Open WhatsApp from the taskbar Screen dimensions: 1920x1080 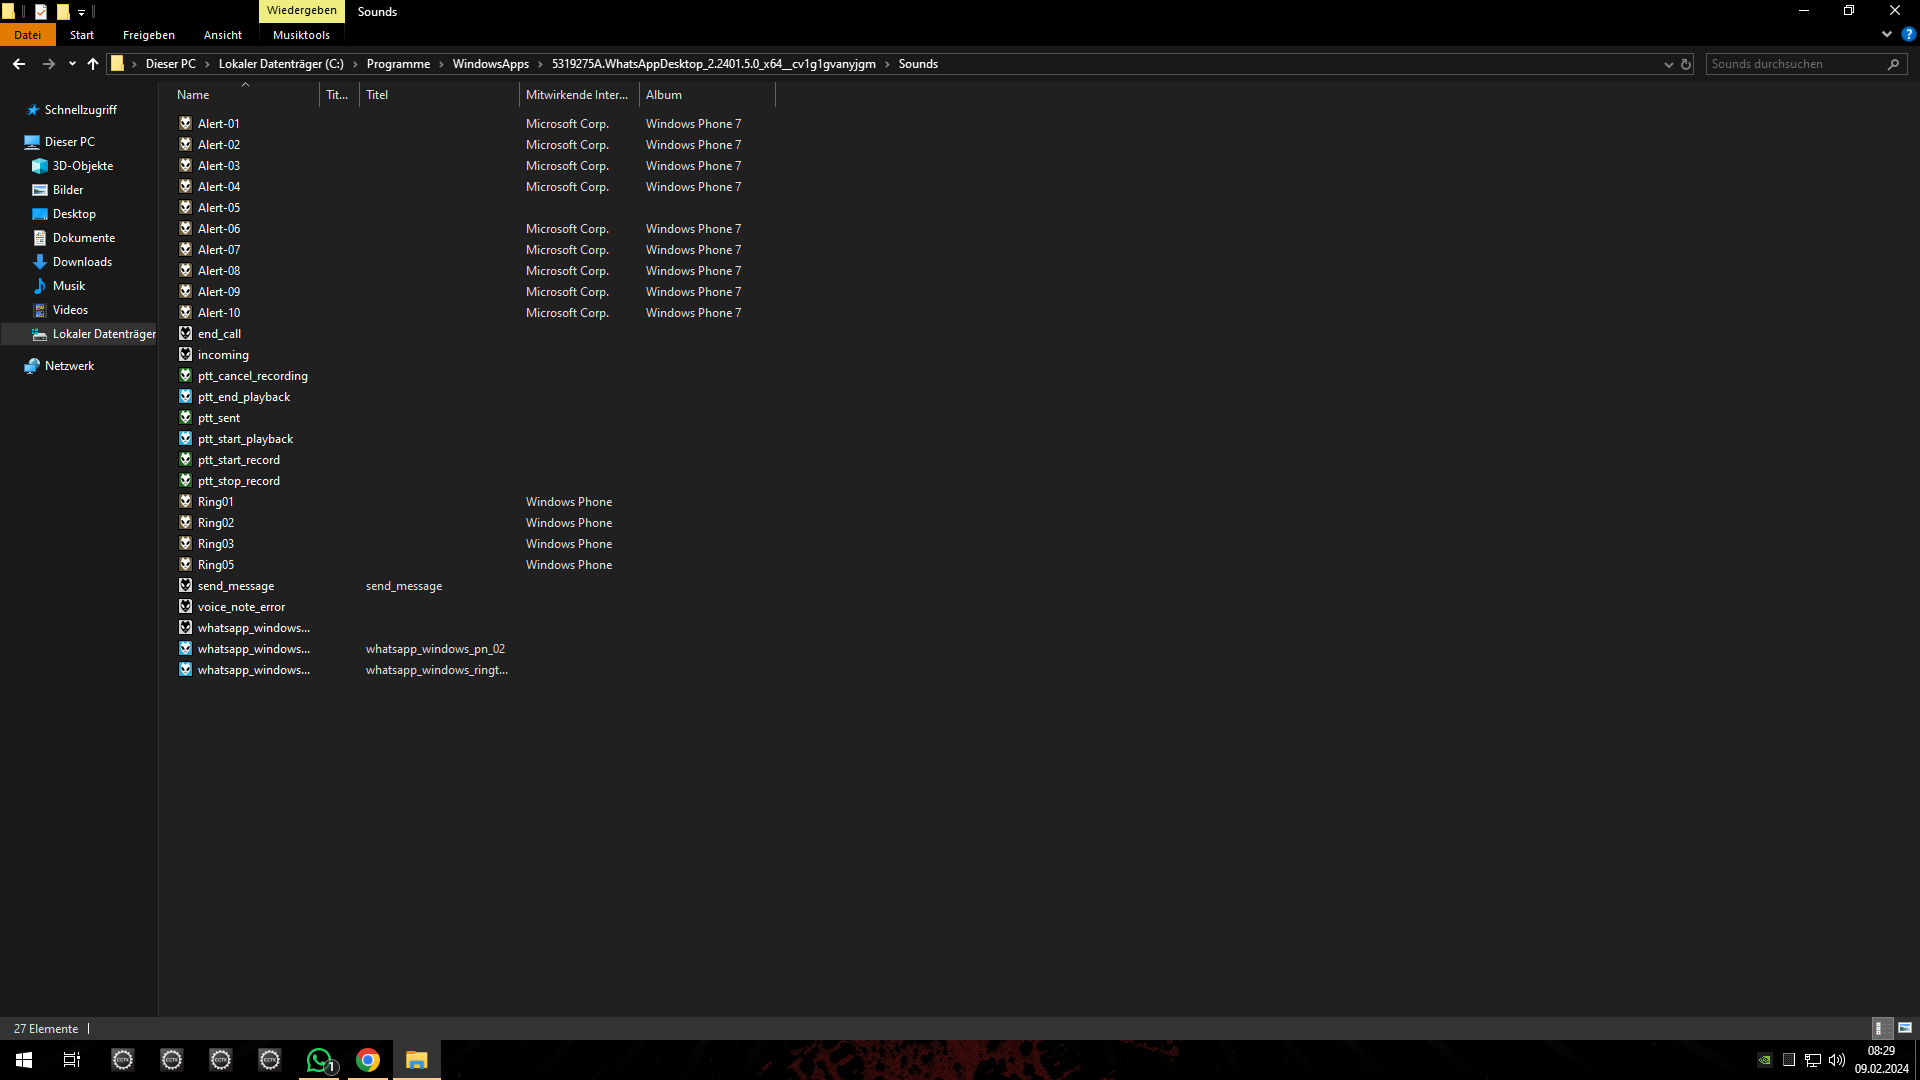319,1060
